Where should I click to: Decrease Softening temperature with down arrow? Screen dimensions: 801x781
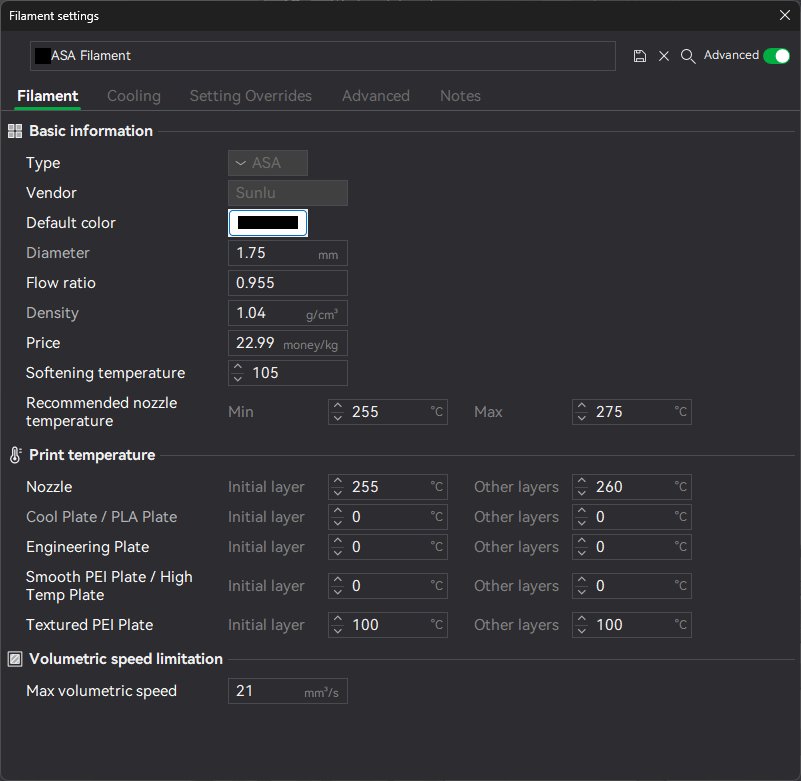pos(238,379)
